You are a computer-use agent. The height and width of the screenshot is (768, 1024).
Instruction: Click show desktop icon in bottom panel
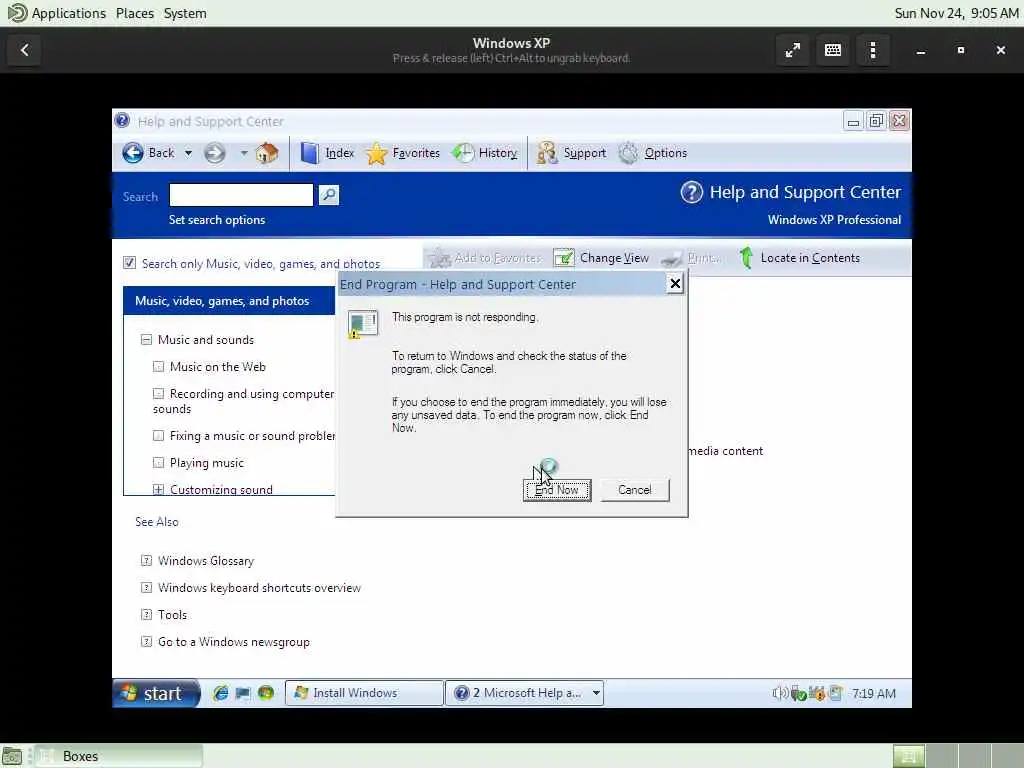pyautogui.click(x=12, y=756)
